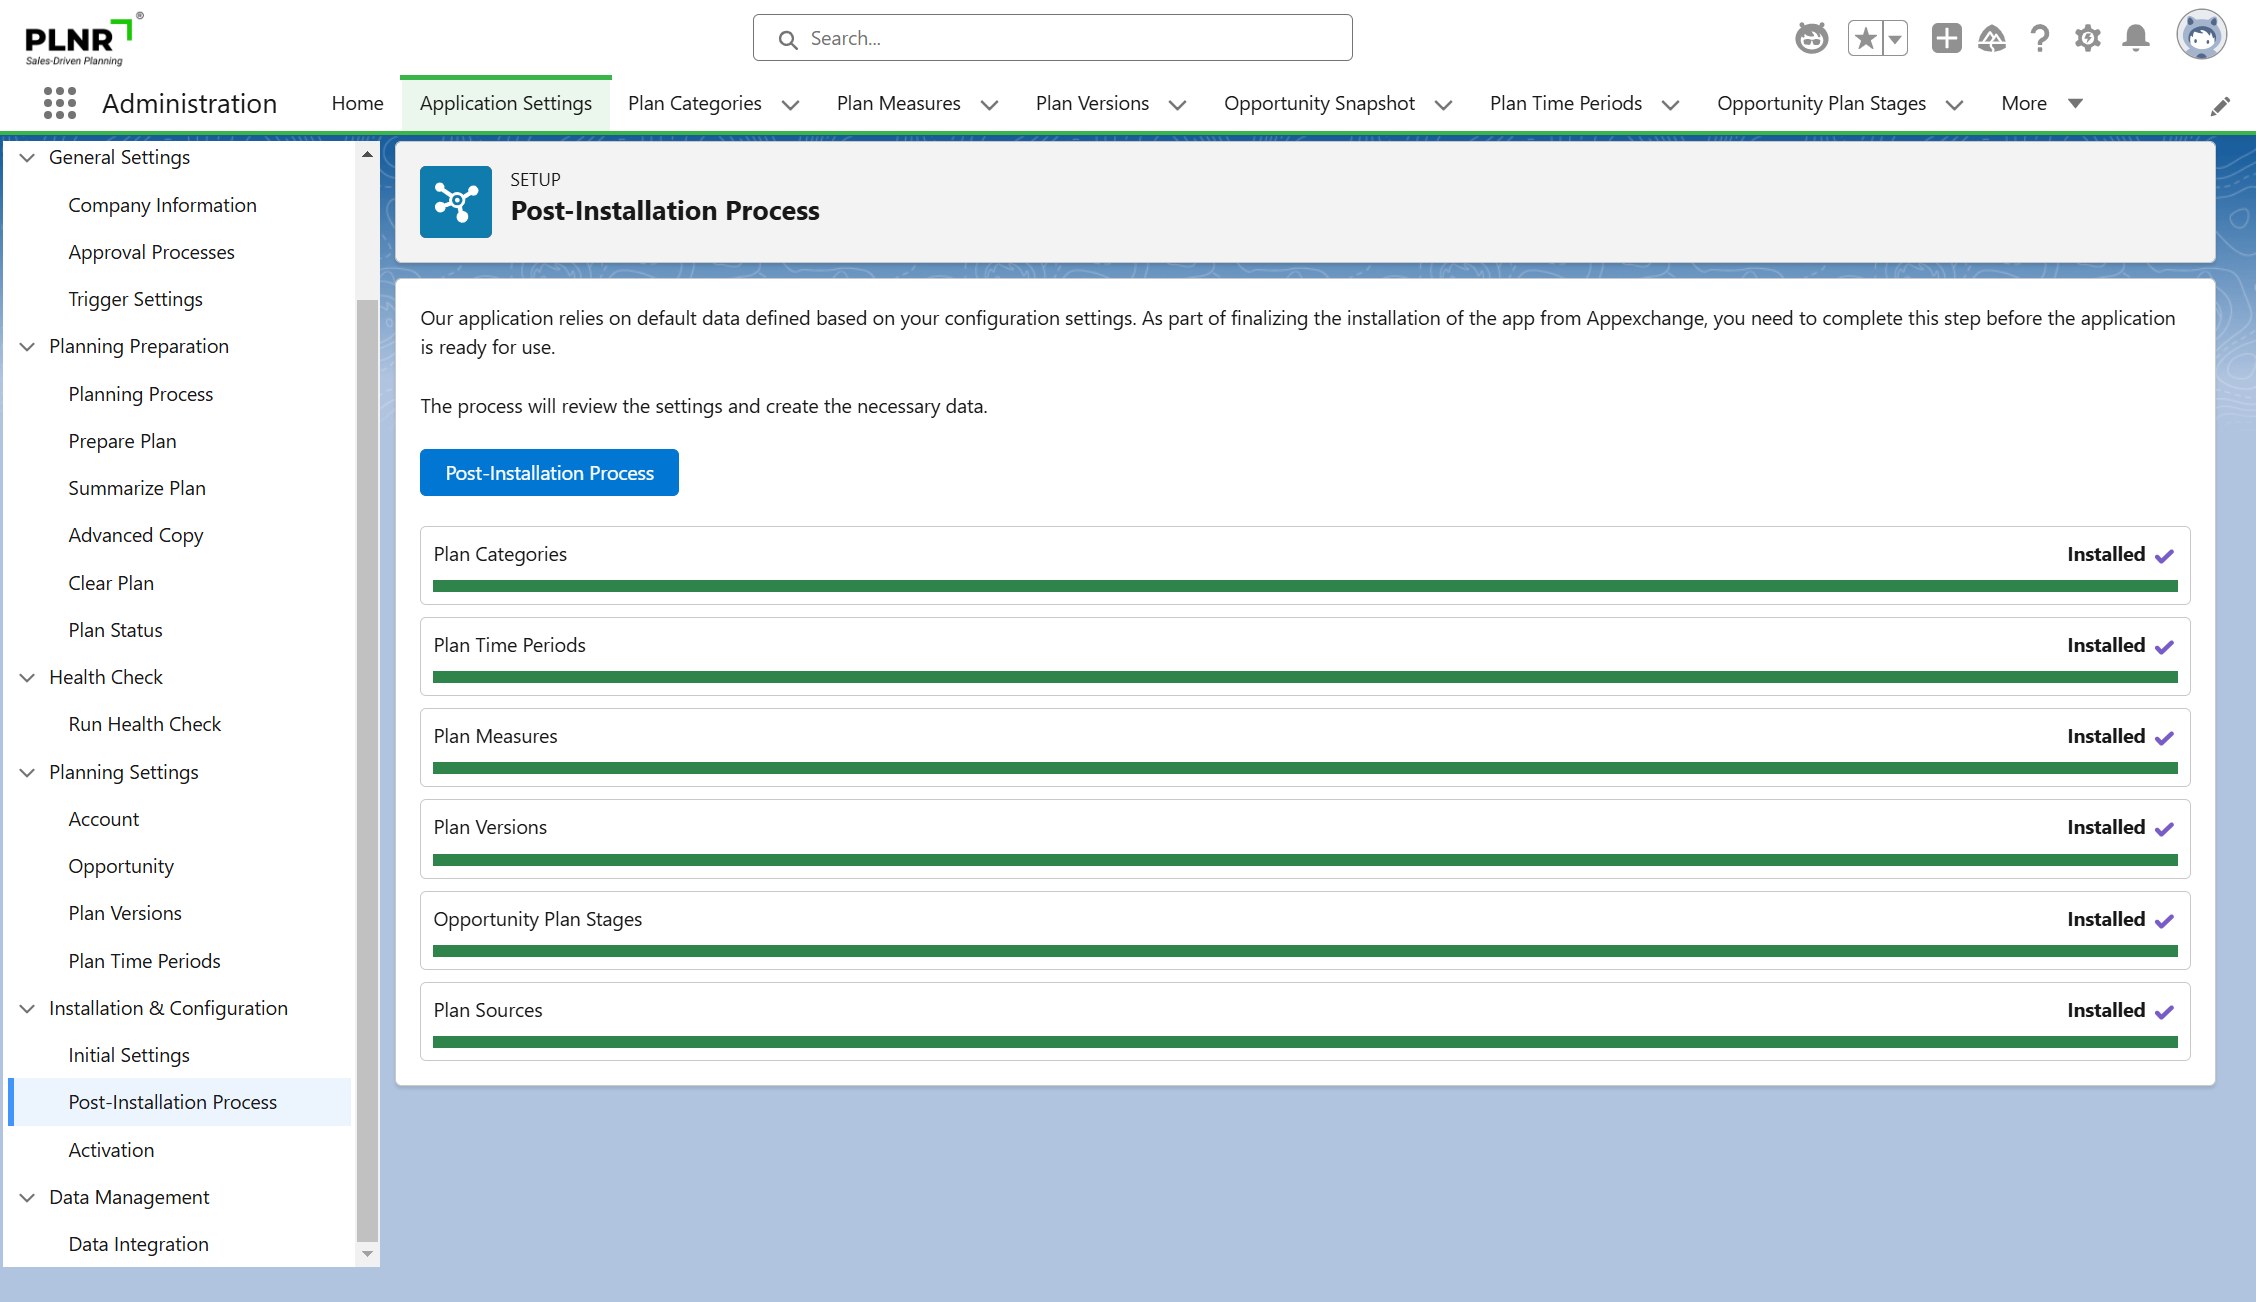Collapse the General Settings tree section
Image resolution: width=2256 pixels, height=1302 pixels.
click(28, 157)
